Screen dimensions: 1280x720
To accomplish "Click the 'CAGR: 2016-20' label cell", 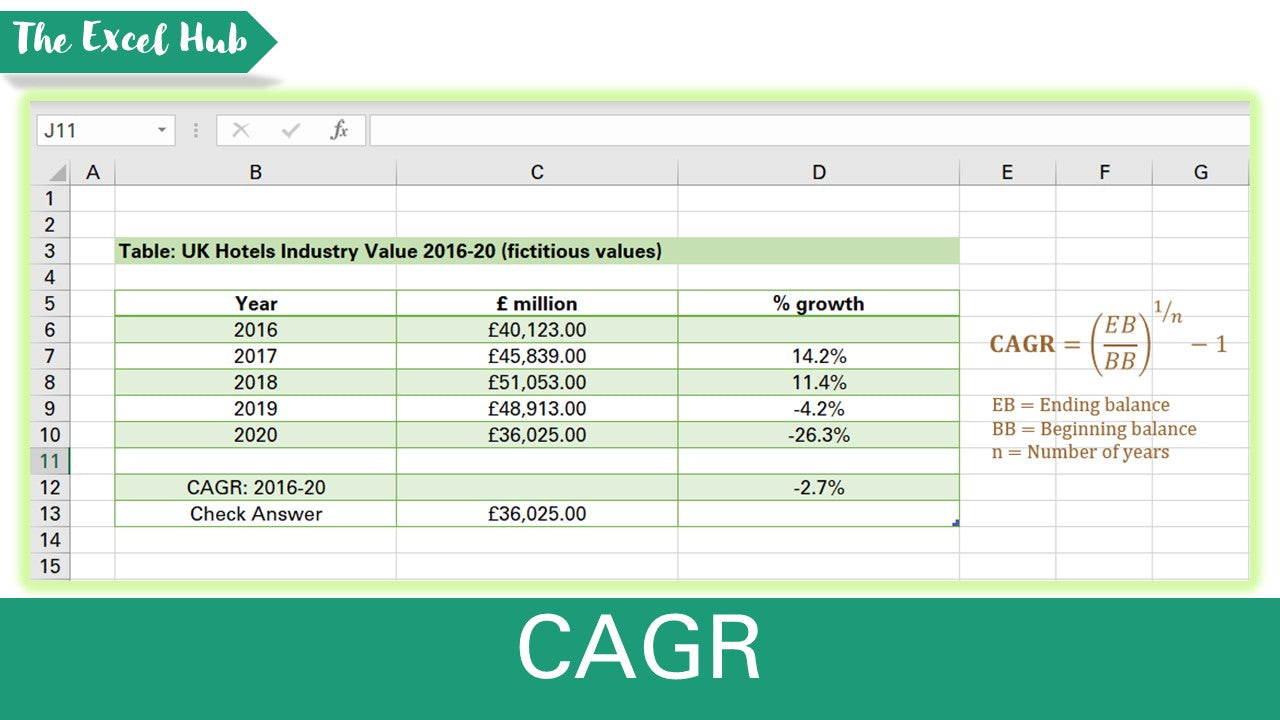I will point(256,487).
